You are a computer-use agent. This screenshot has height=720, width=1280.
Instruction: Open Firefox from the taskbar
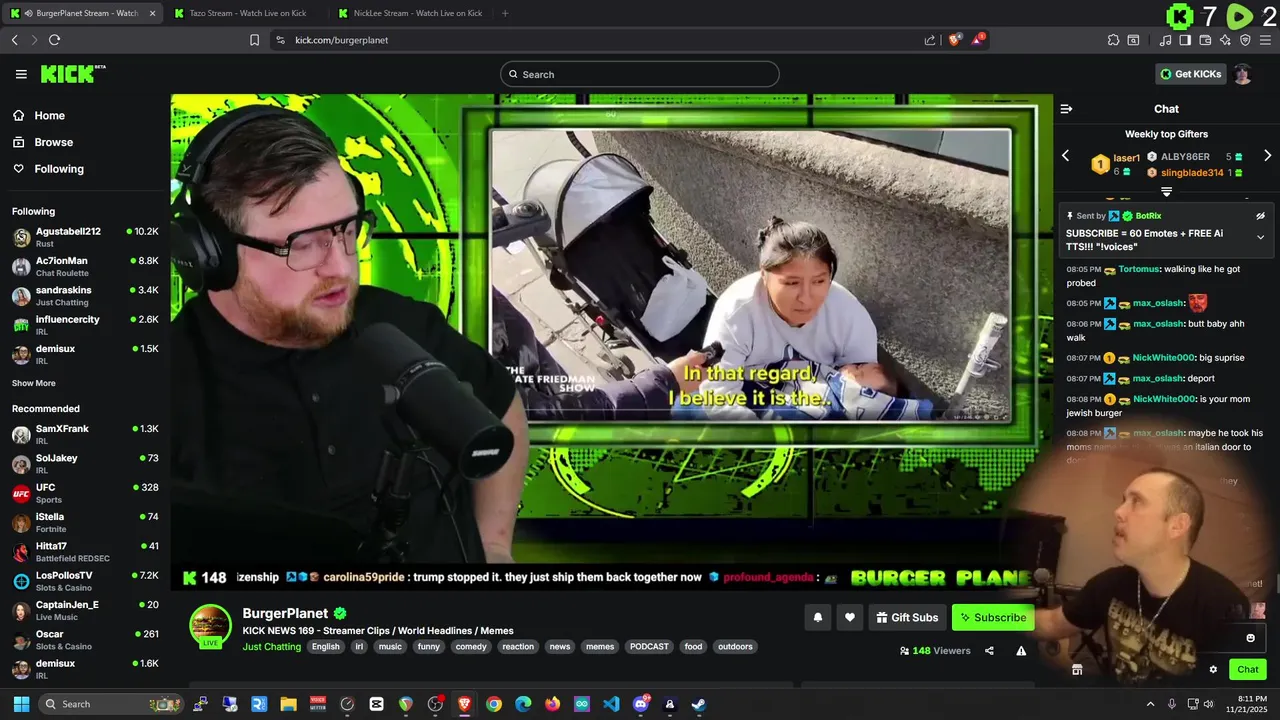(553, 704)
